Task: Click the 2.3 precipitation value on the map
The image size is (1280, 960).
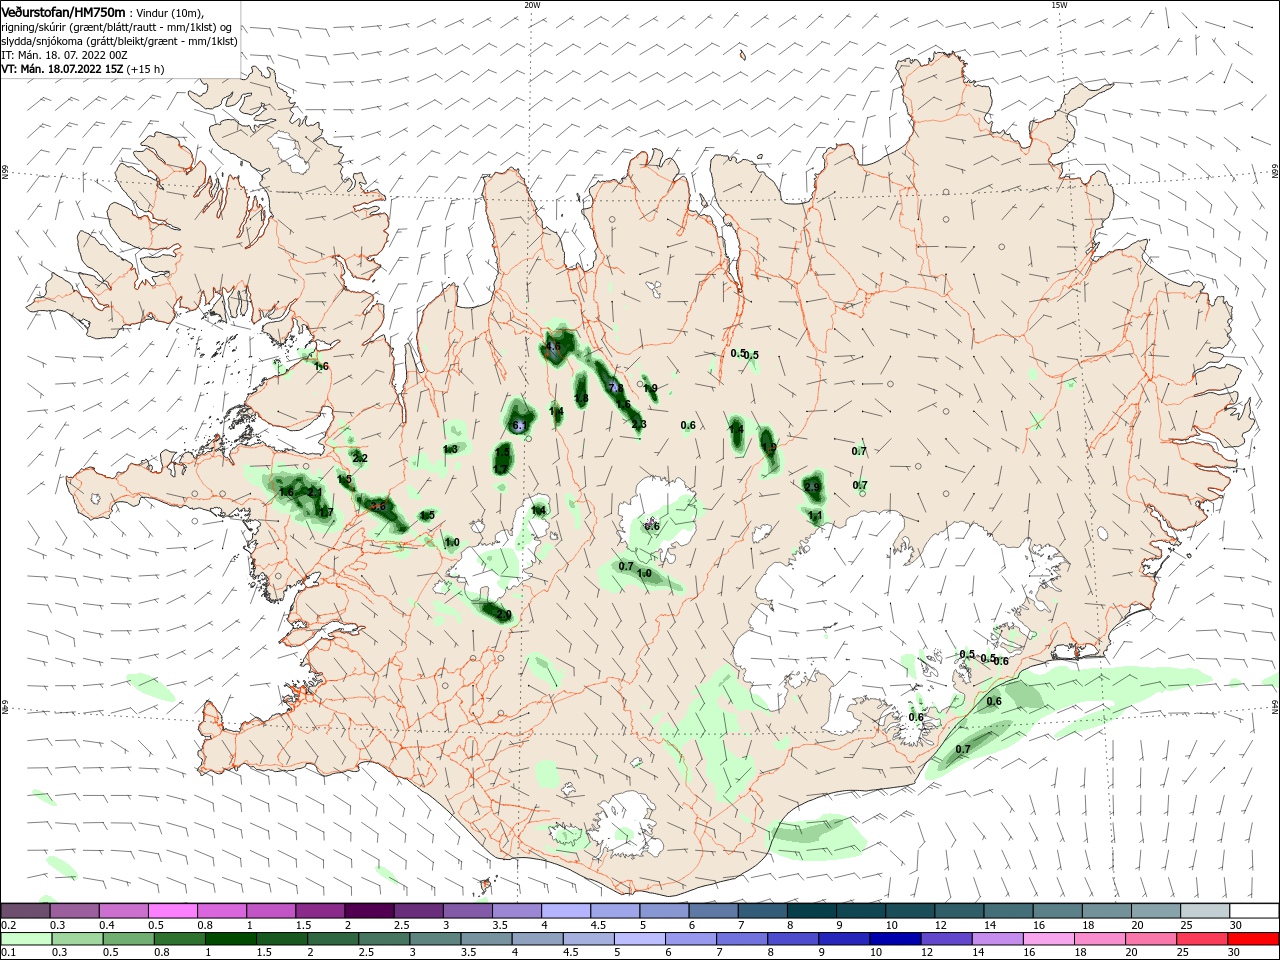Action: 639,424
